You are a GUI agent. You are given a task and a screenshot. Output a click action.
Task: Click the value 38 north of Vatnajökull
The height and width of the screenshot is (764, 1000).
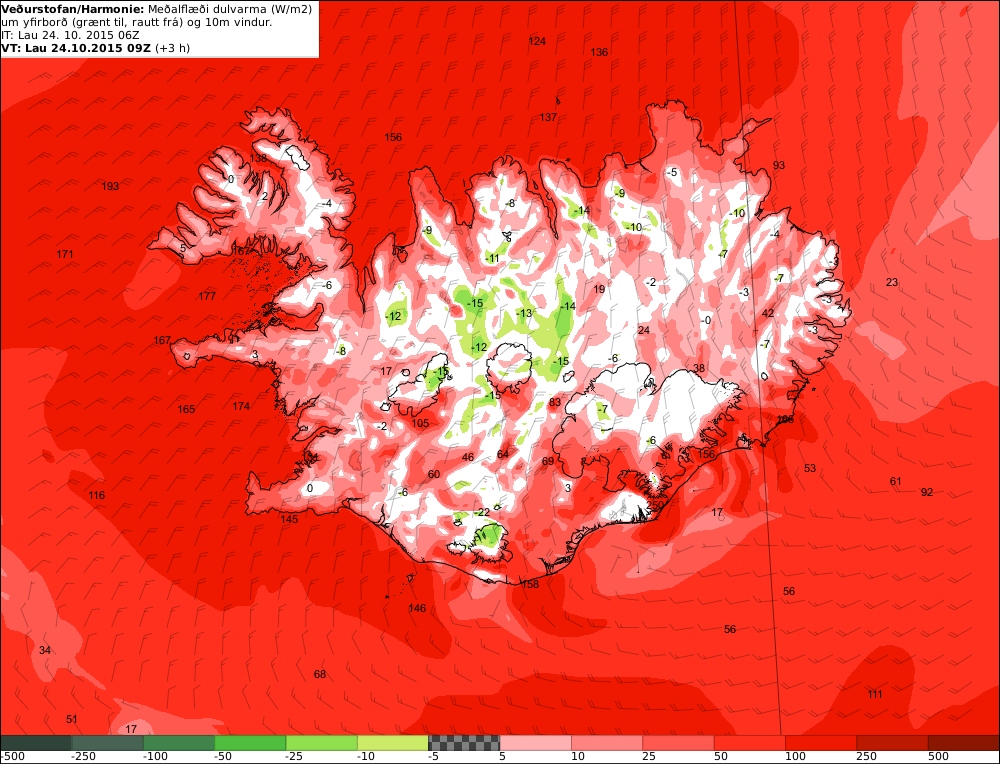point(700,369)
